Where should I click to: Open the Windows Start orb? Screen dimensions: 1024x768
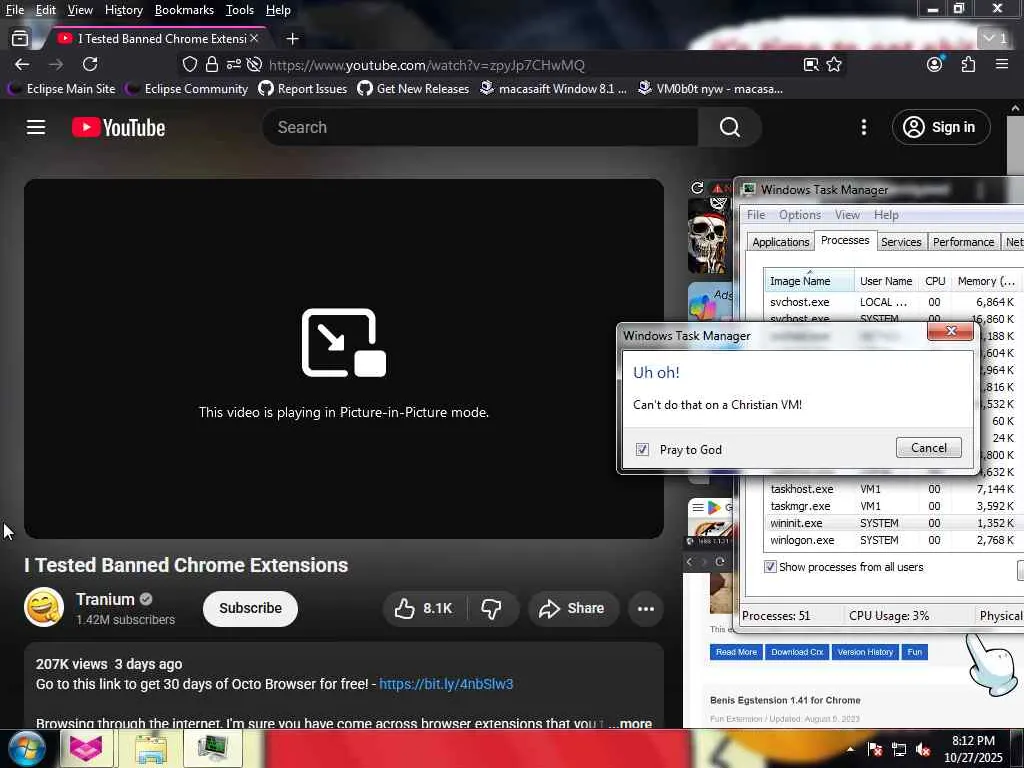[x=27, y=749]
